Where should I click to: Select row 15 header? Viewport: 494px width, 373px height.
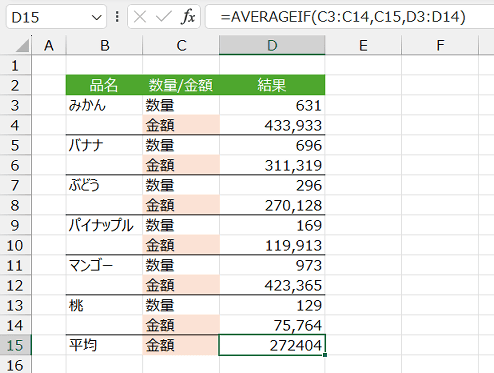15,345
